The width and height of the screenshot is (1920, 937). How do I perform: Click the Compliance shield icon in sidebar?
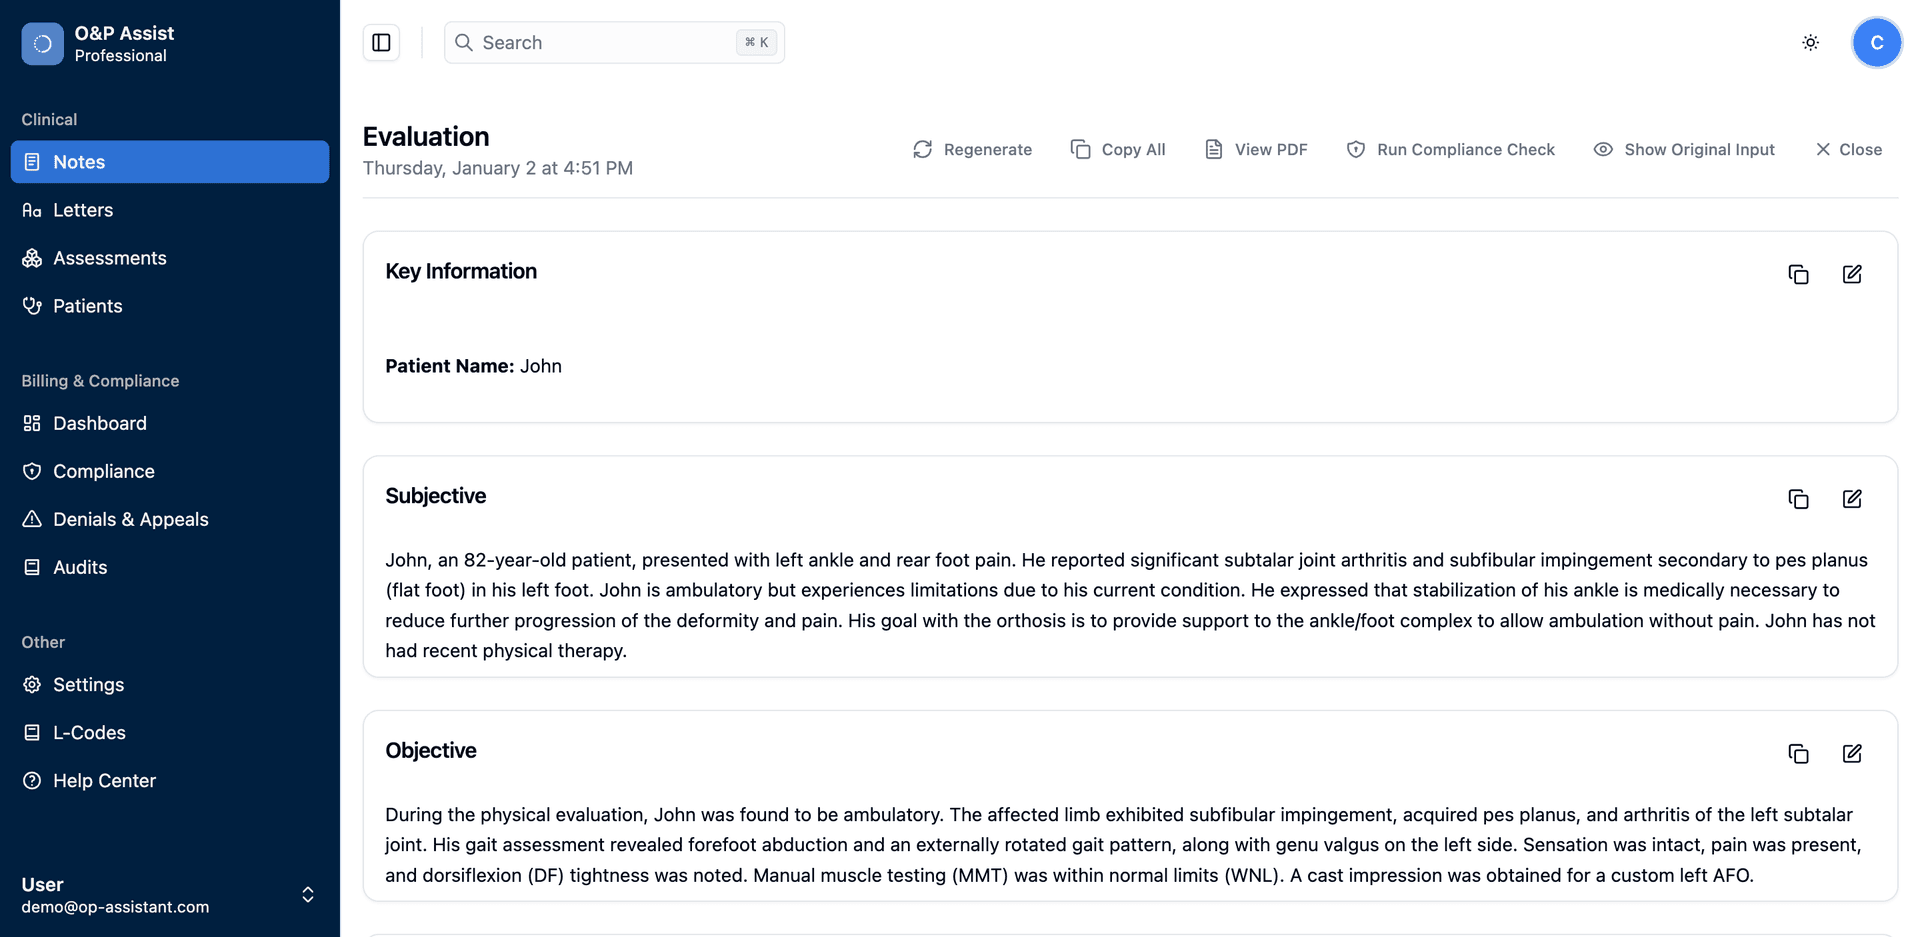(32, 471)
